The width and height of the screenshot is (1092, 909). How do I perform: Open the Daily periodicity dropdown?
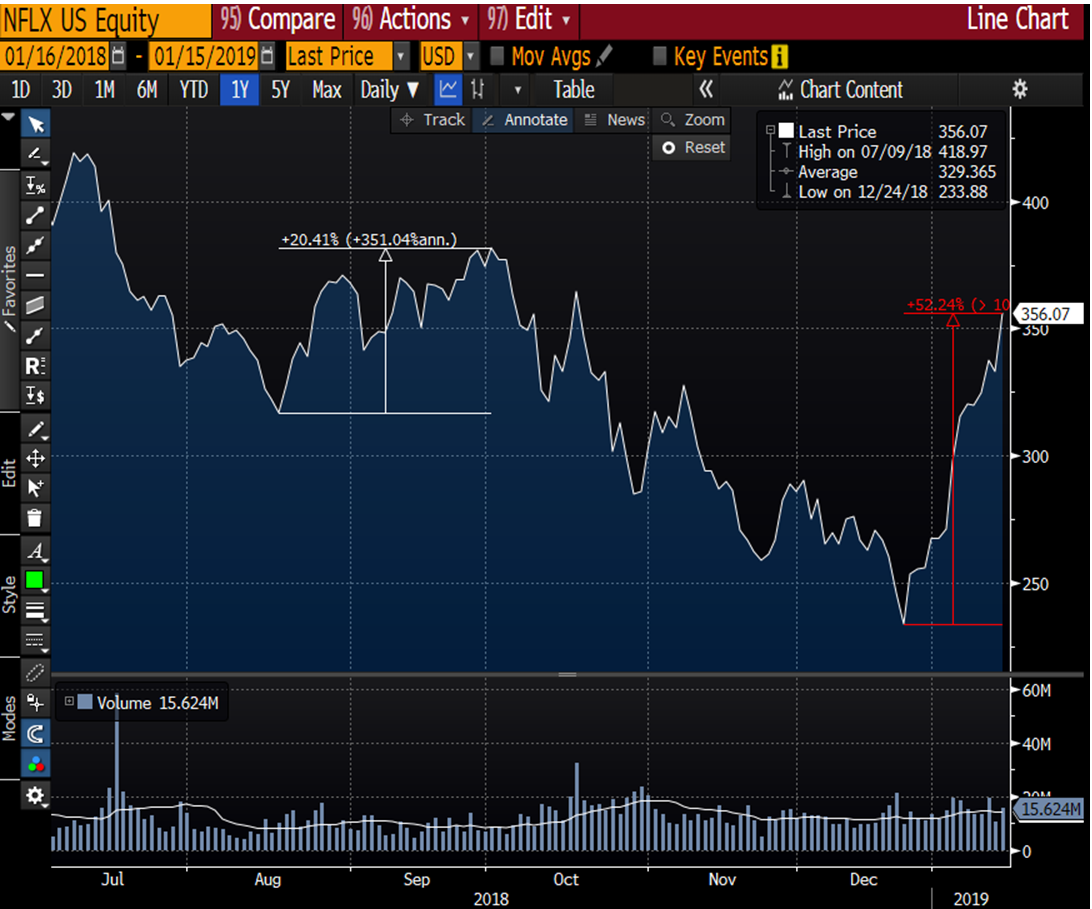point(390,90)
